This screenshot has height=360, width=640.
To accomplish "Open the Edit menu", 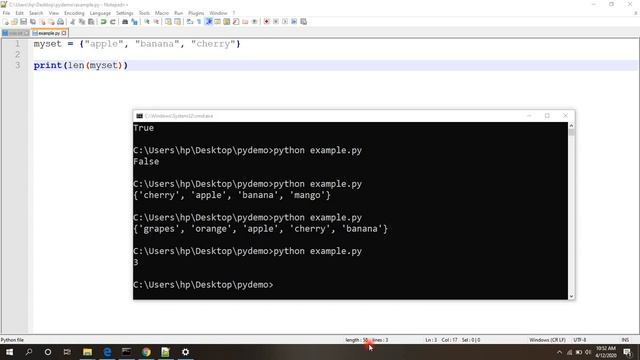I will pos(19,13).
